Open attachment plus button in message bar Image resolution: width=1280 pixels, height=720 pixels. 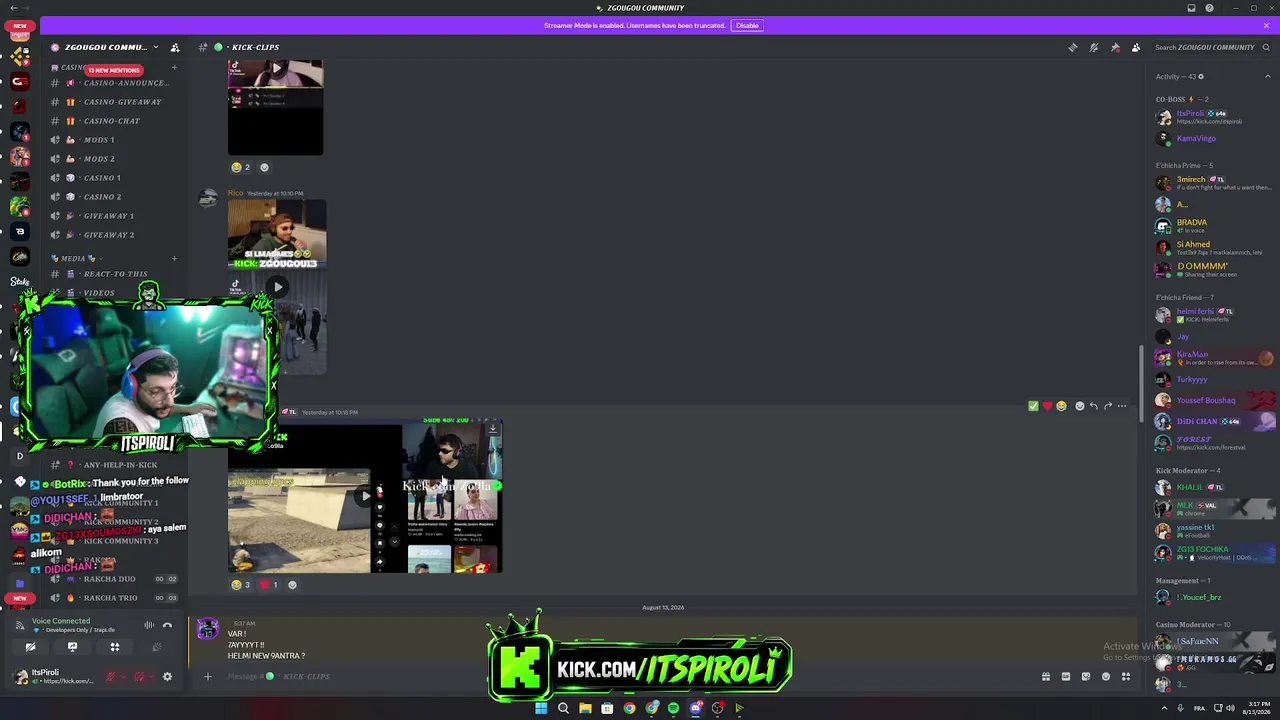[x=207, y=677]
